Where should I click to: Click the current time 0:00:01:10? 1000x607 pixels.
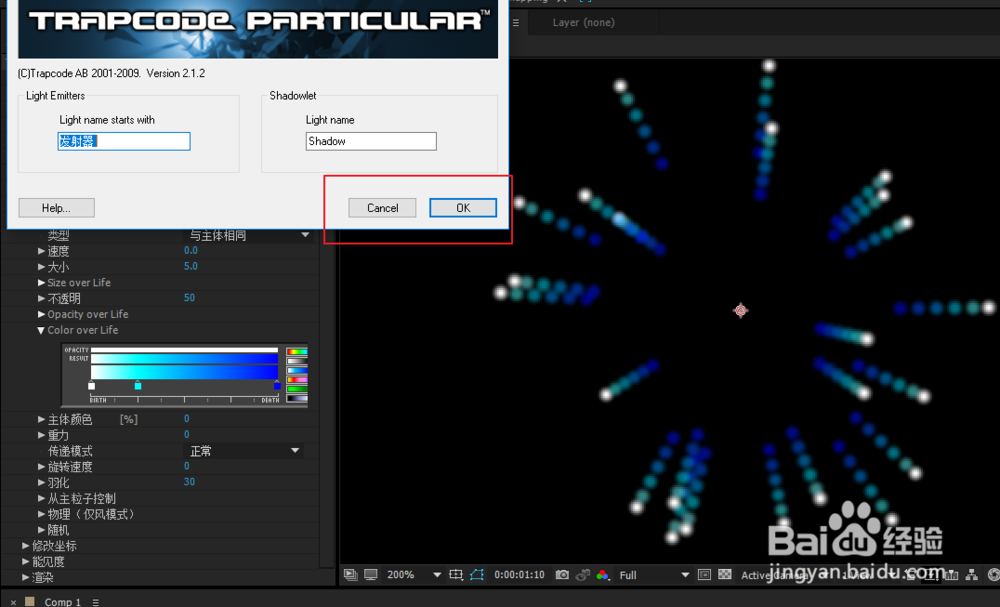[519, 574]
